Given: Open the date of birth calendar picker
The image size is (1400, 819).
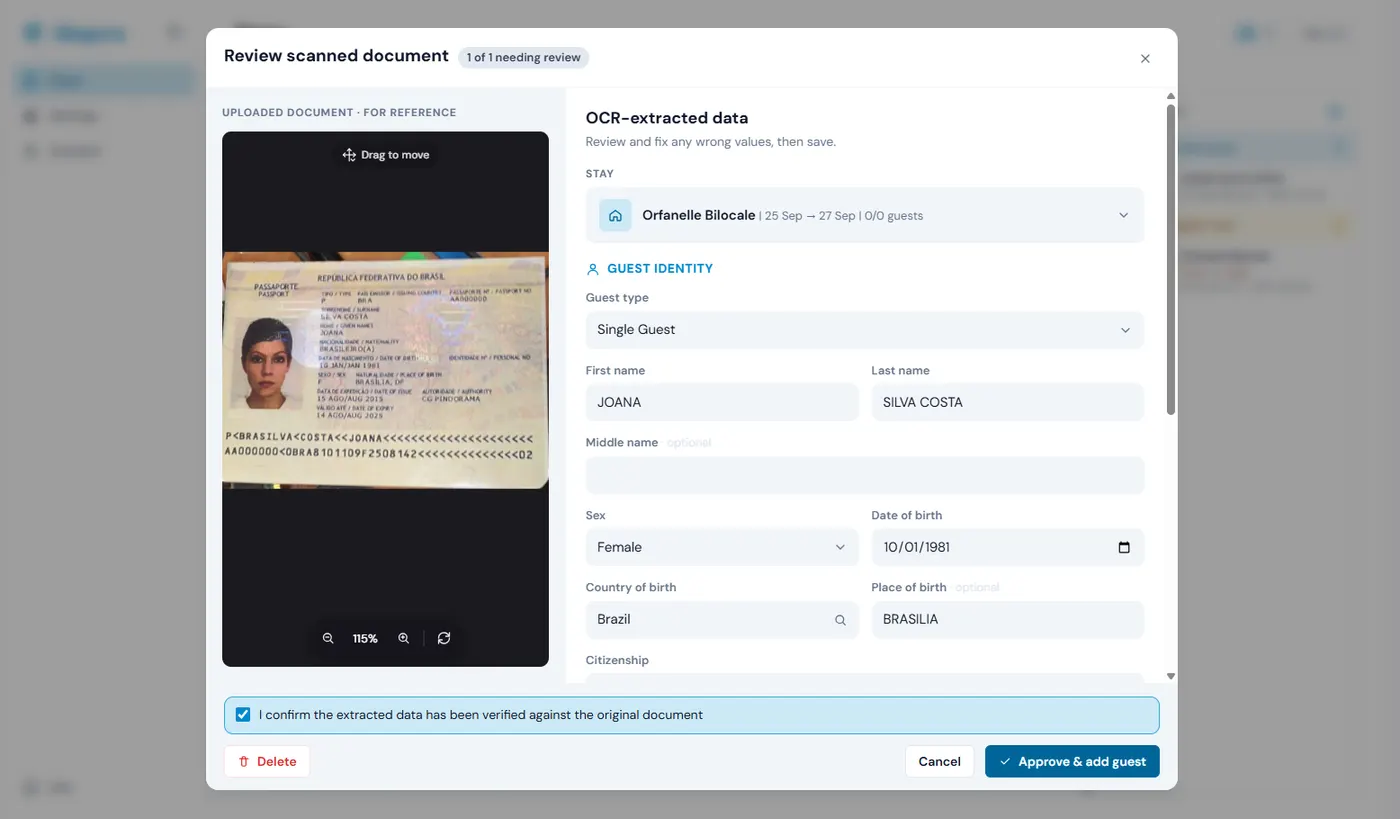Looking at the screenshot, I should coord(1124,547).
